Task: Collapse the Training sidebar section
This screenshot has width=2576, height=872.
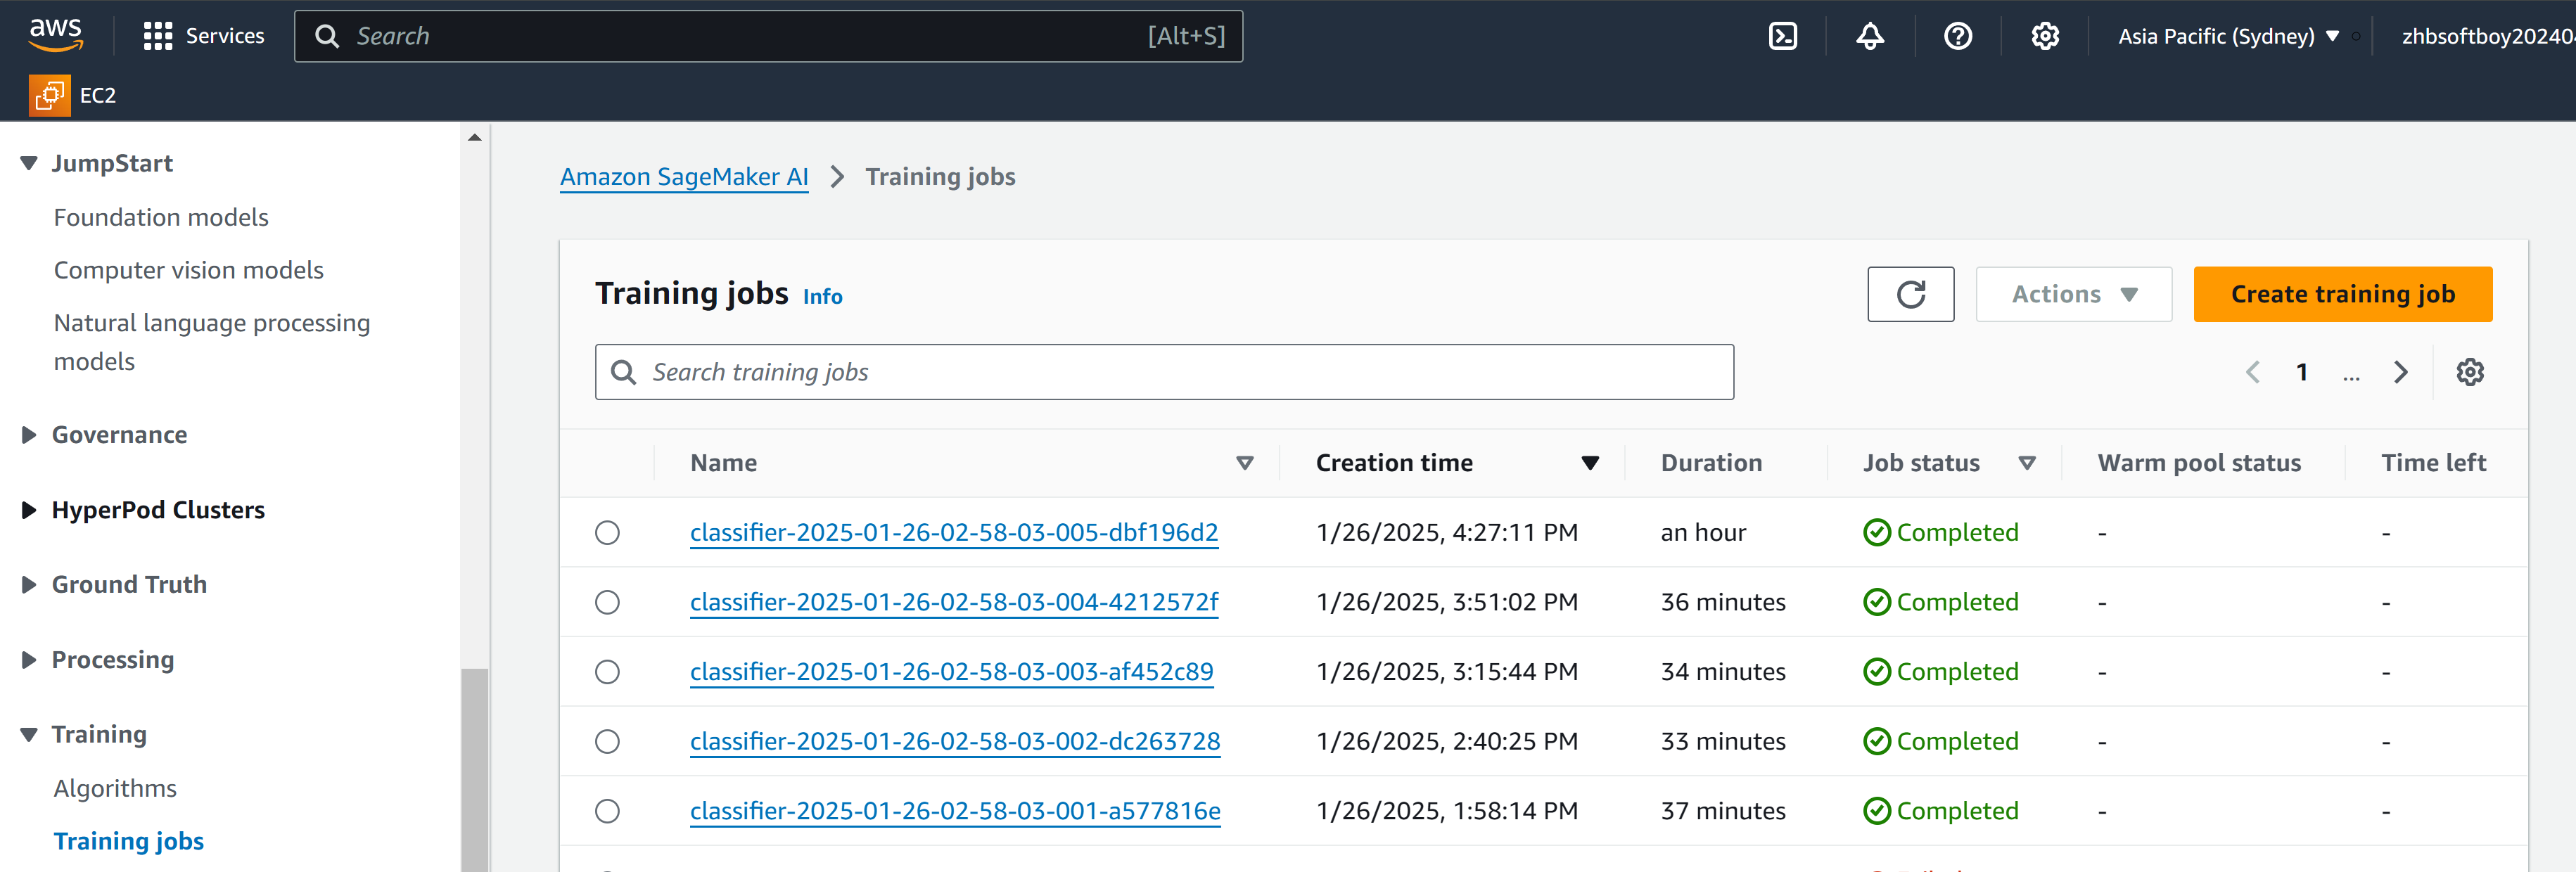Action: (x=29, y=735)
